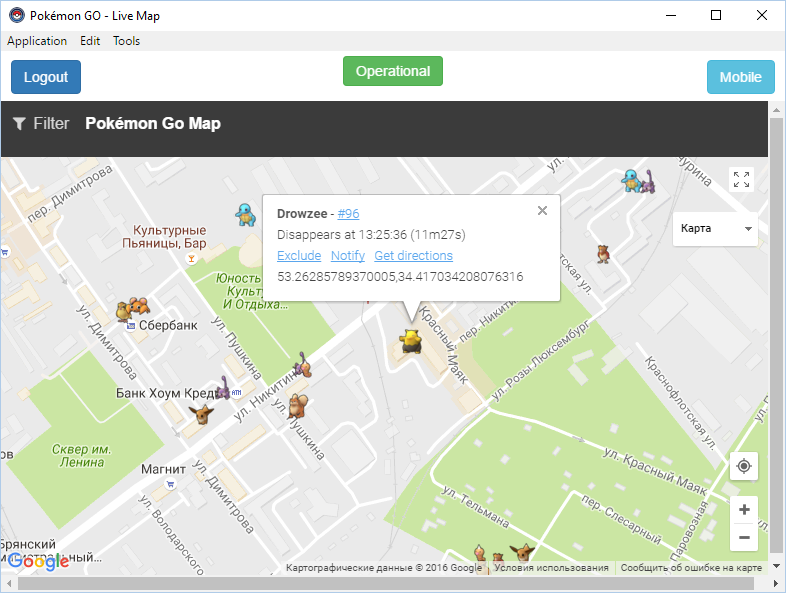Click the Банк Хоум Кредит ATM icon
Image resolution: width=786 pixels, height=593 pixels.
(x=237, y=392)
